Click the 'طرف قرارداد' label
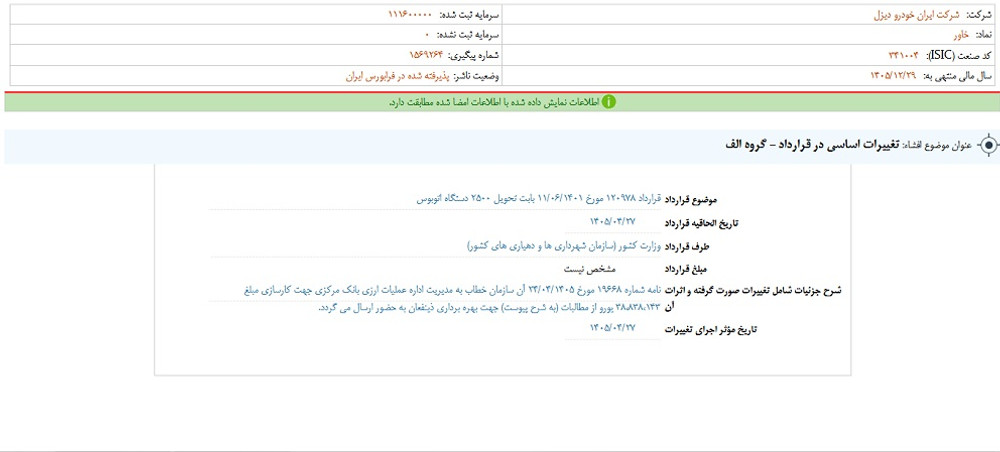Screen dimensions: 1000x452 click(x=688, y=246)
